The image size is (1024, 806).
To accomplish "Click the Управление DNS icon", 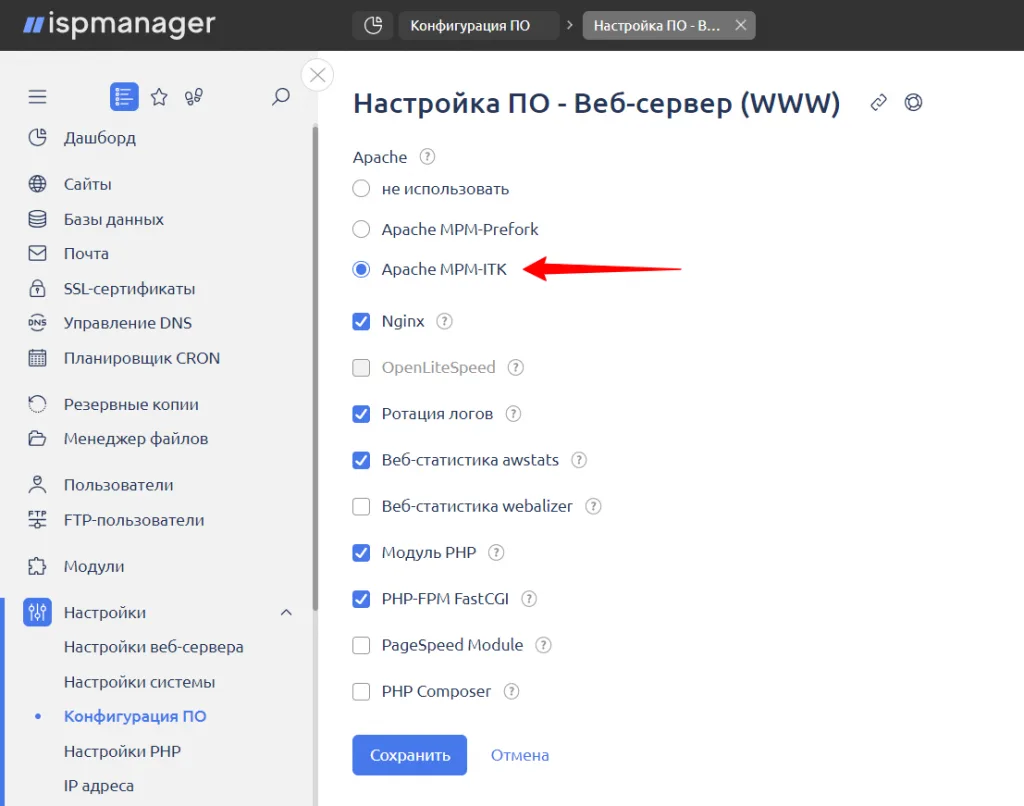I will click(37, 323).
